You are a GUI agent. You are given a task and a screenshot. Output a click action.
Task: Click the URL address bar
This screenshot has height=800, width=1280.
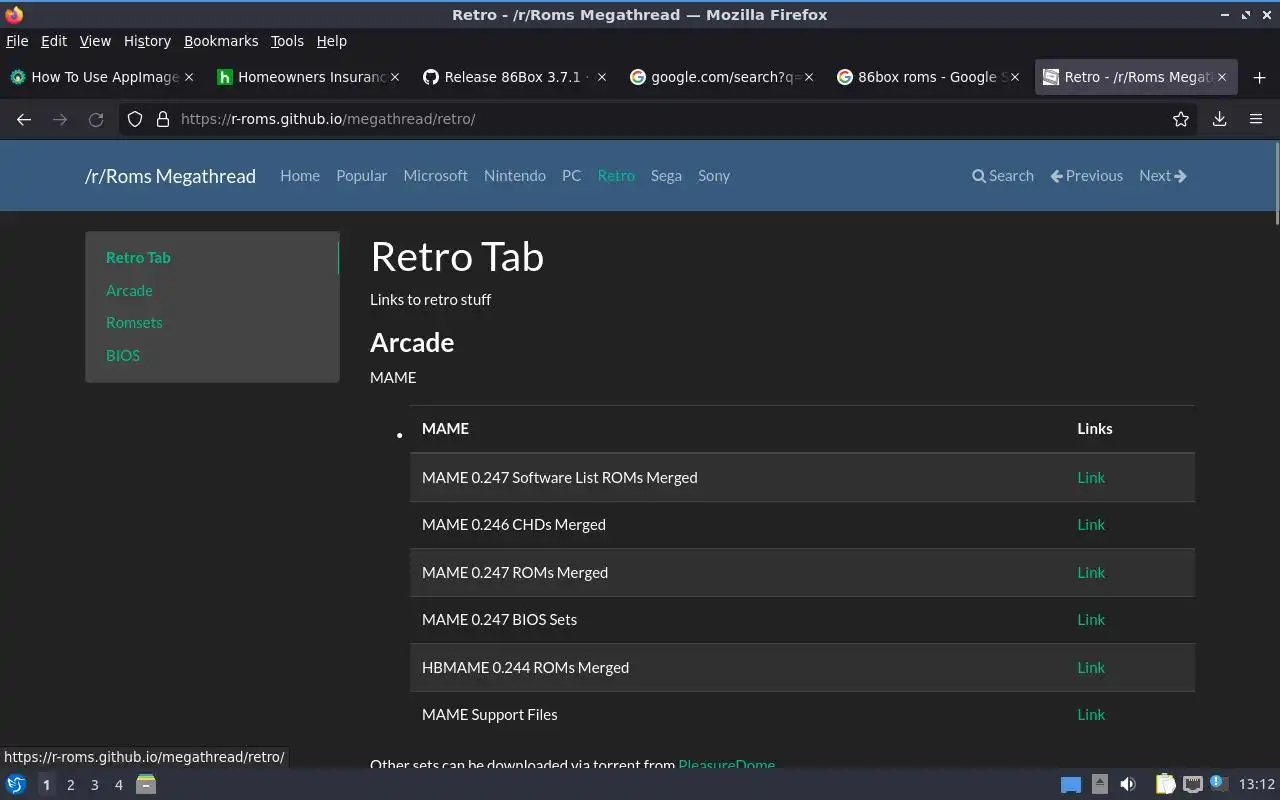(660, 119)
